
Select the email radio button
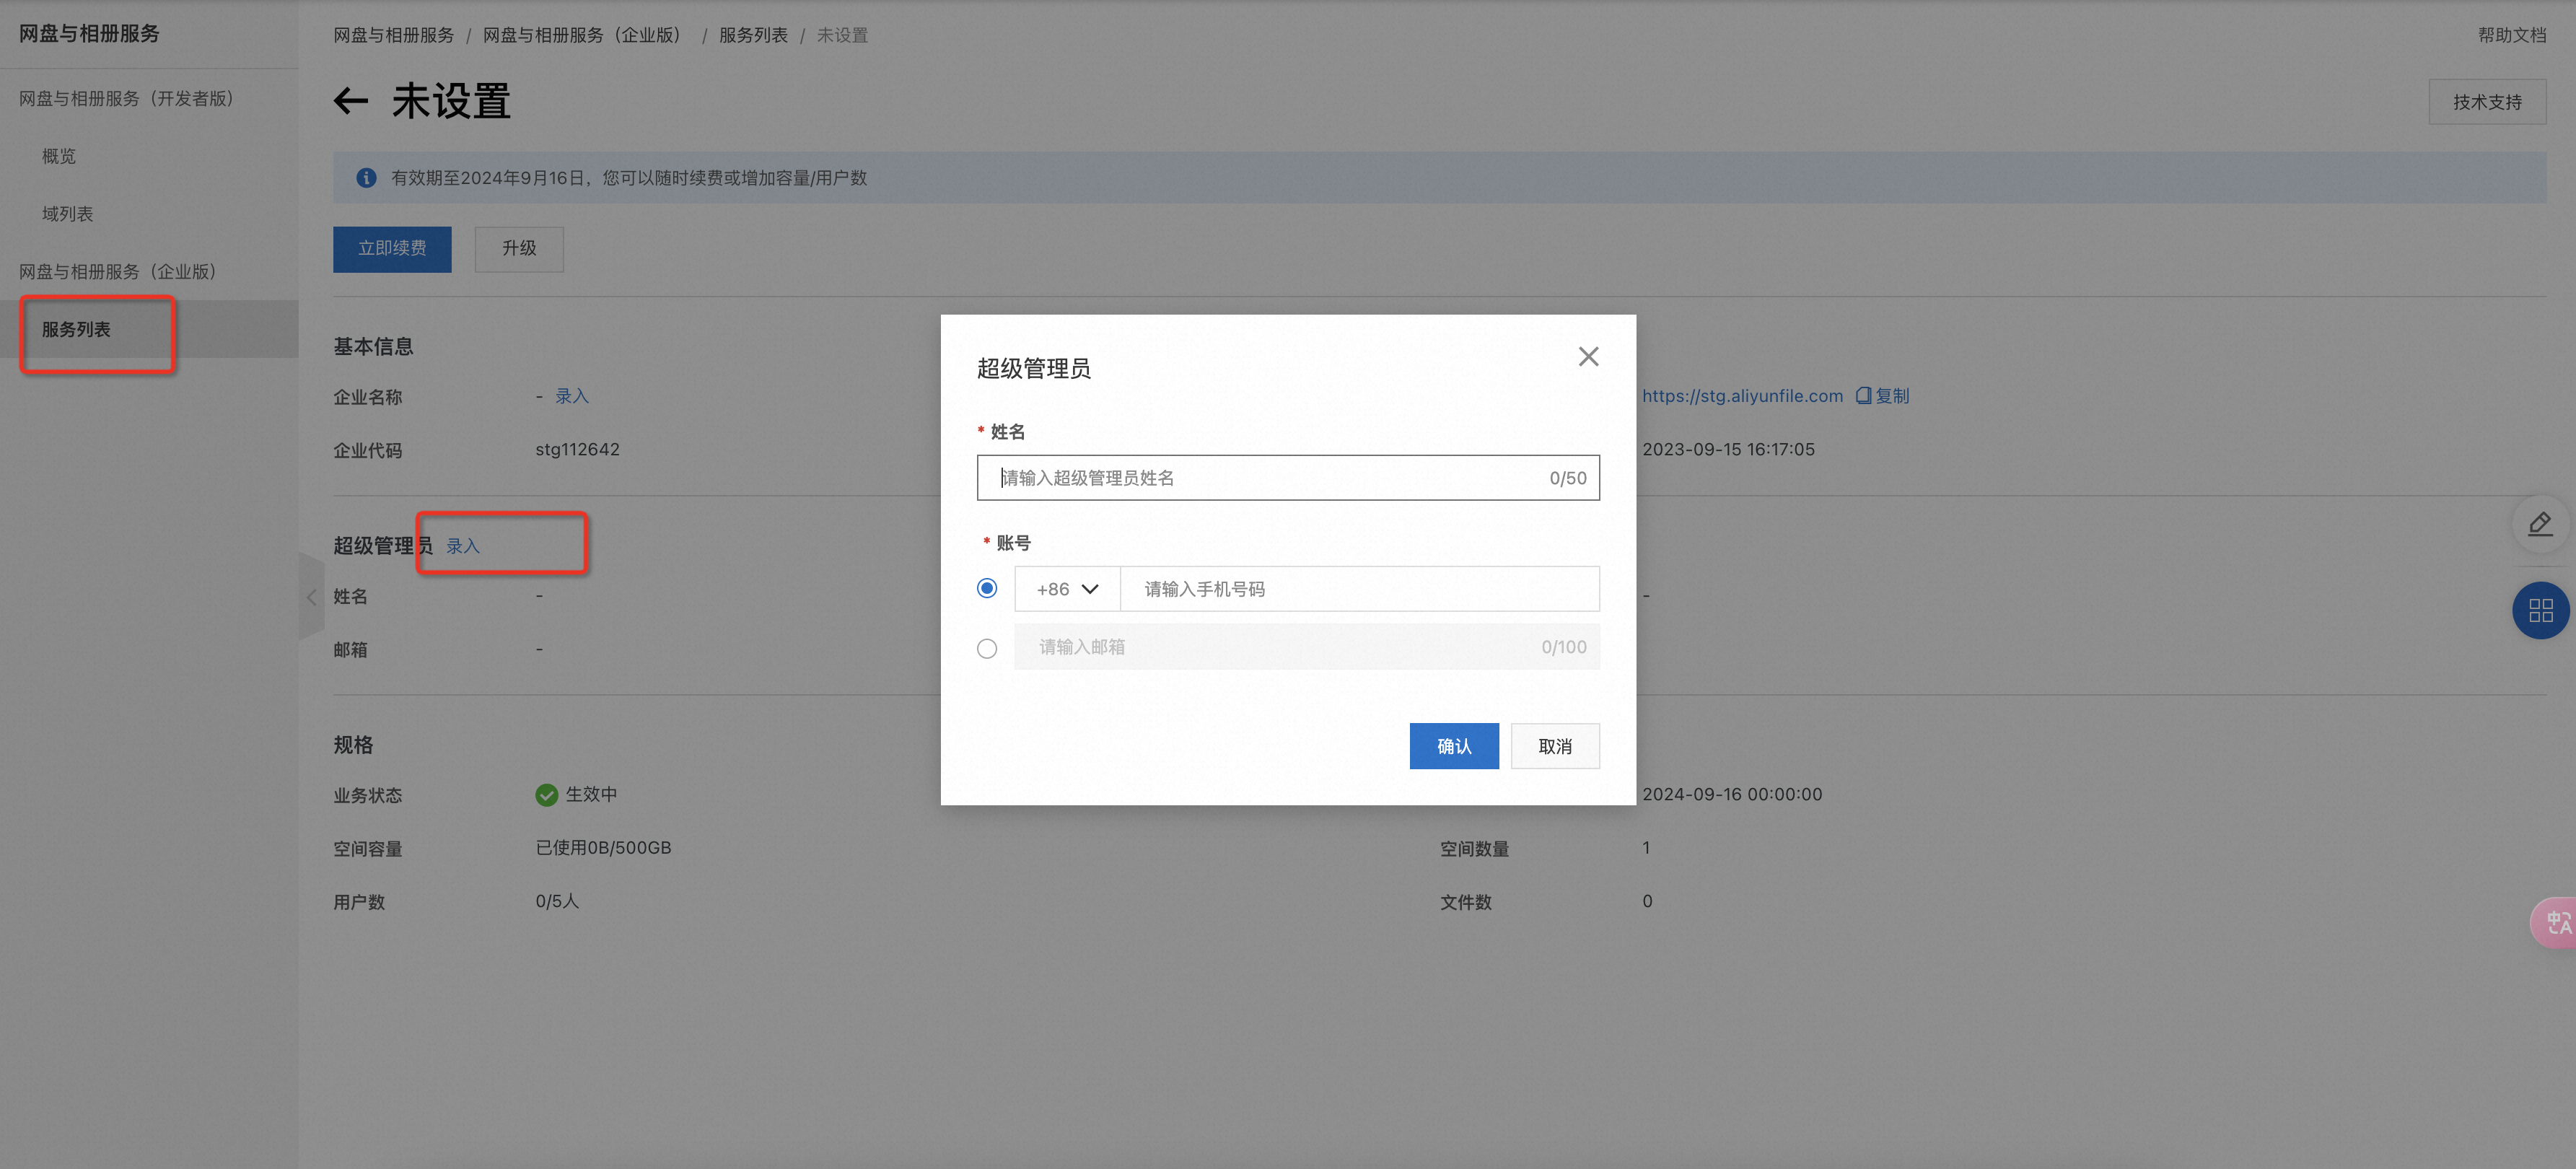pos(986,649)
